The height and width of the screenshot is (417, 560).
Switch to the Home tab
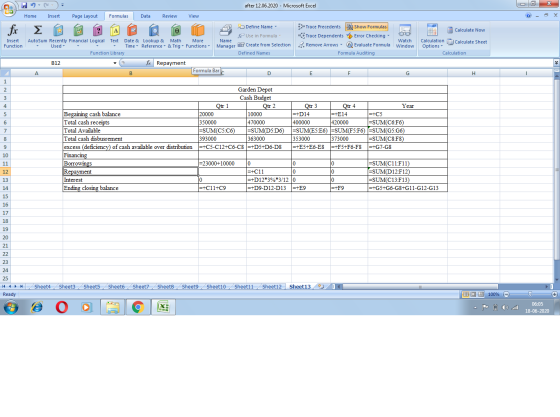coord(30,16)
